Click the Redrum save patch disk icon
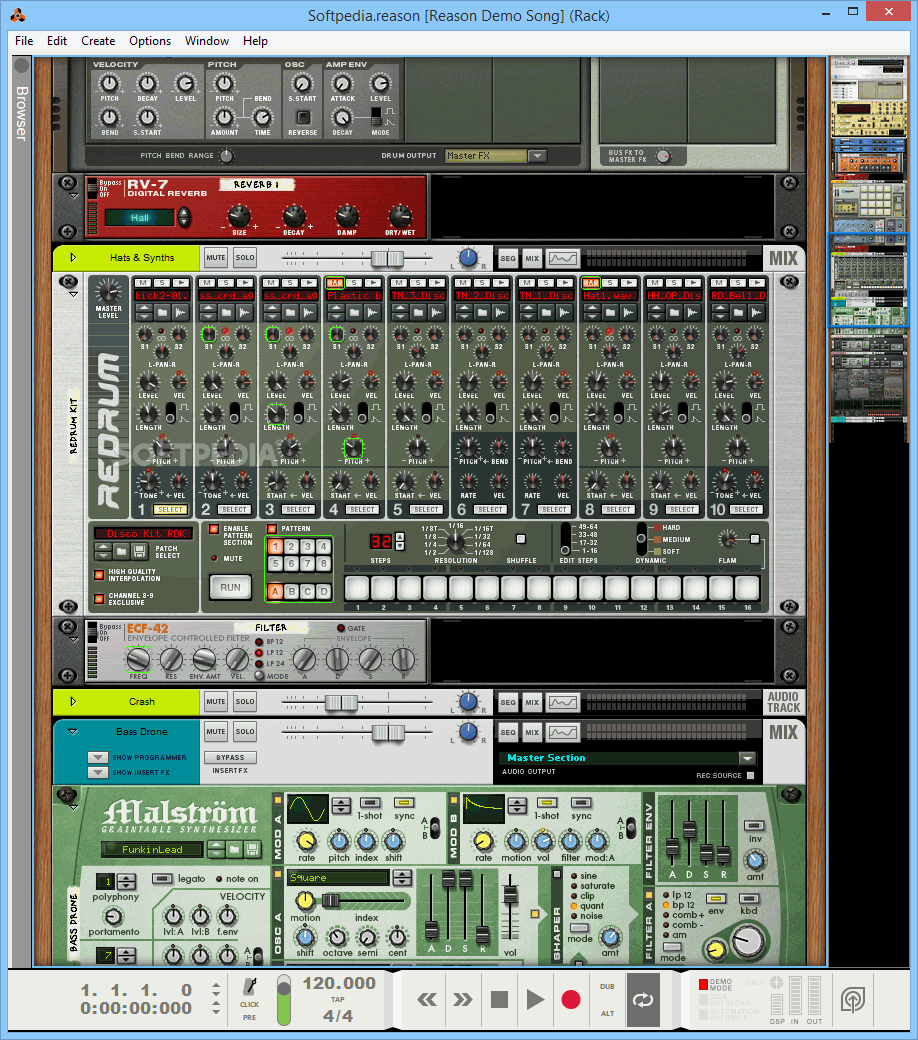The height and width of the screenshot is (1040, 918). click(x=139, y=551)
